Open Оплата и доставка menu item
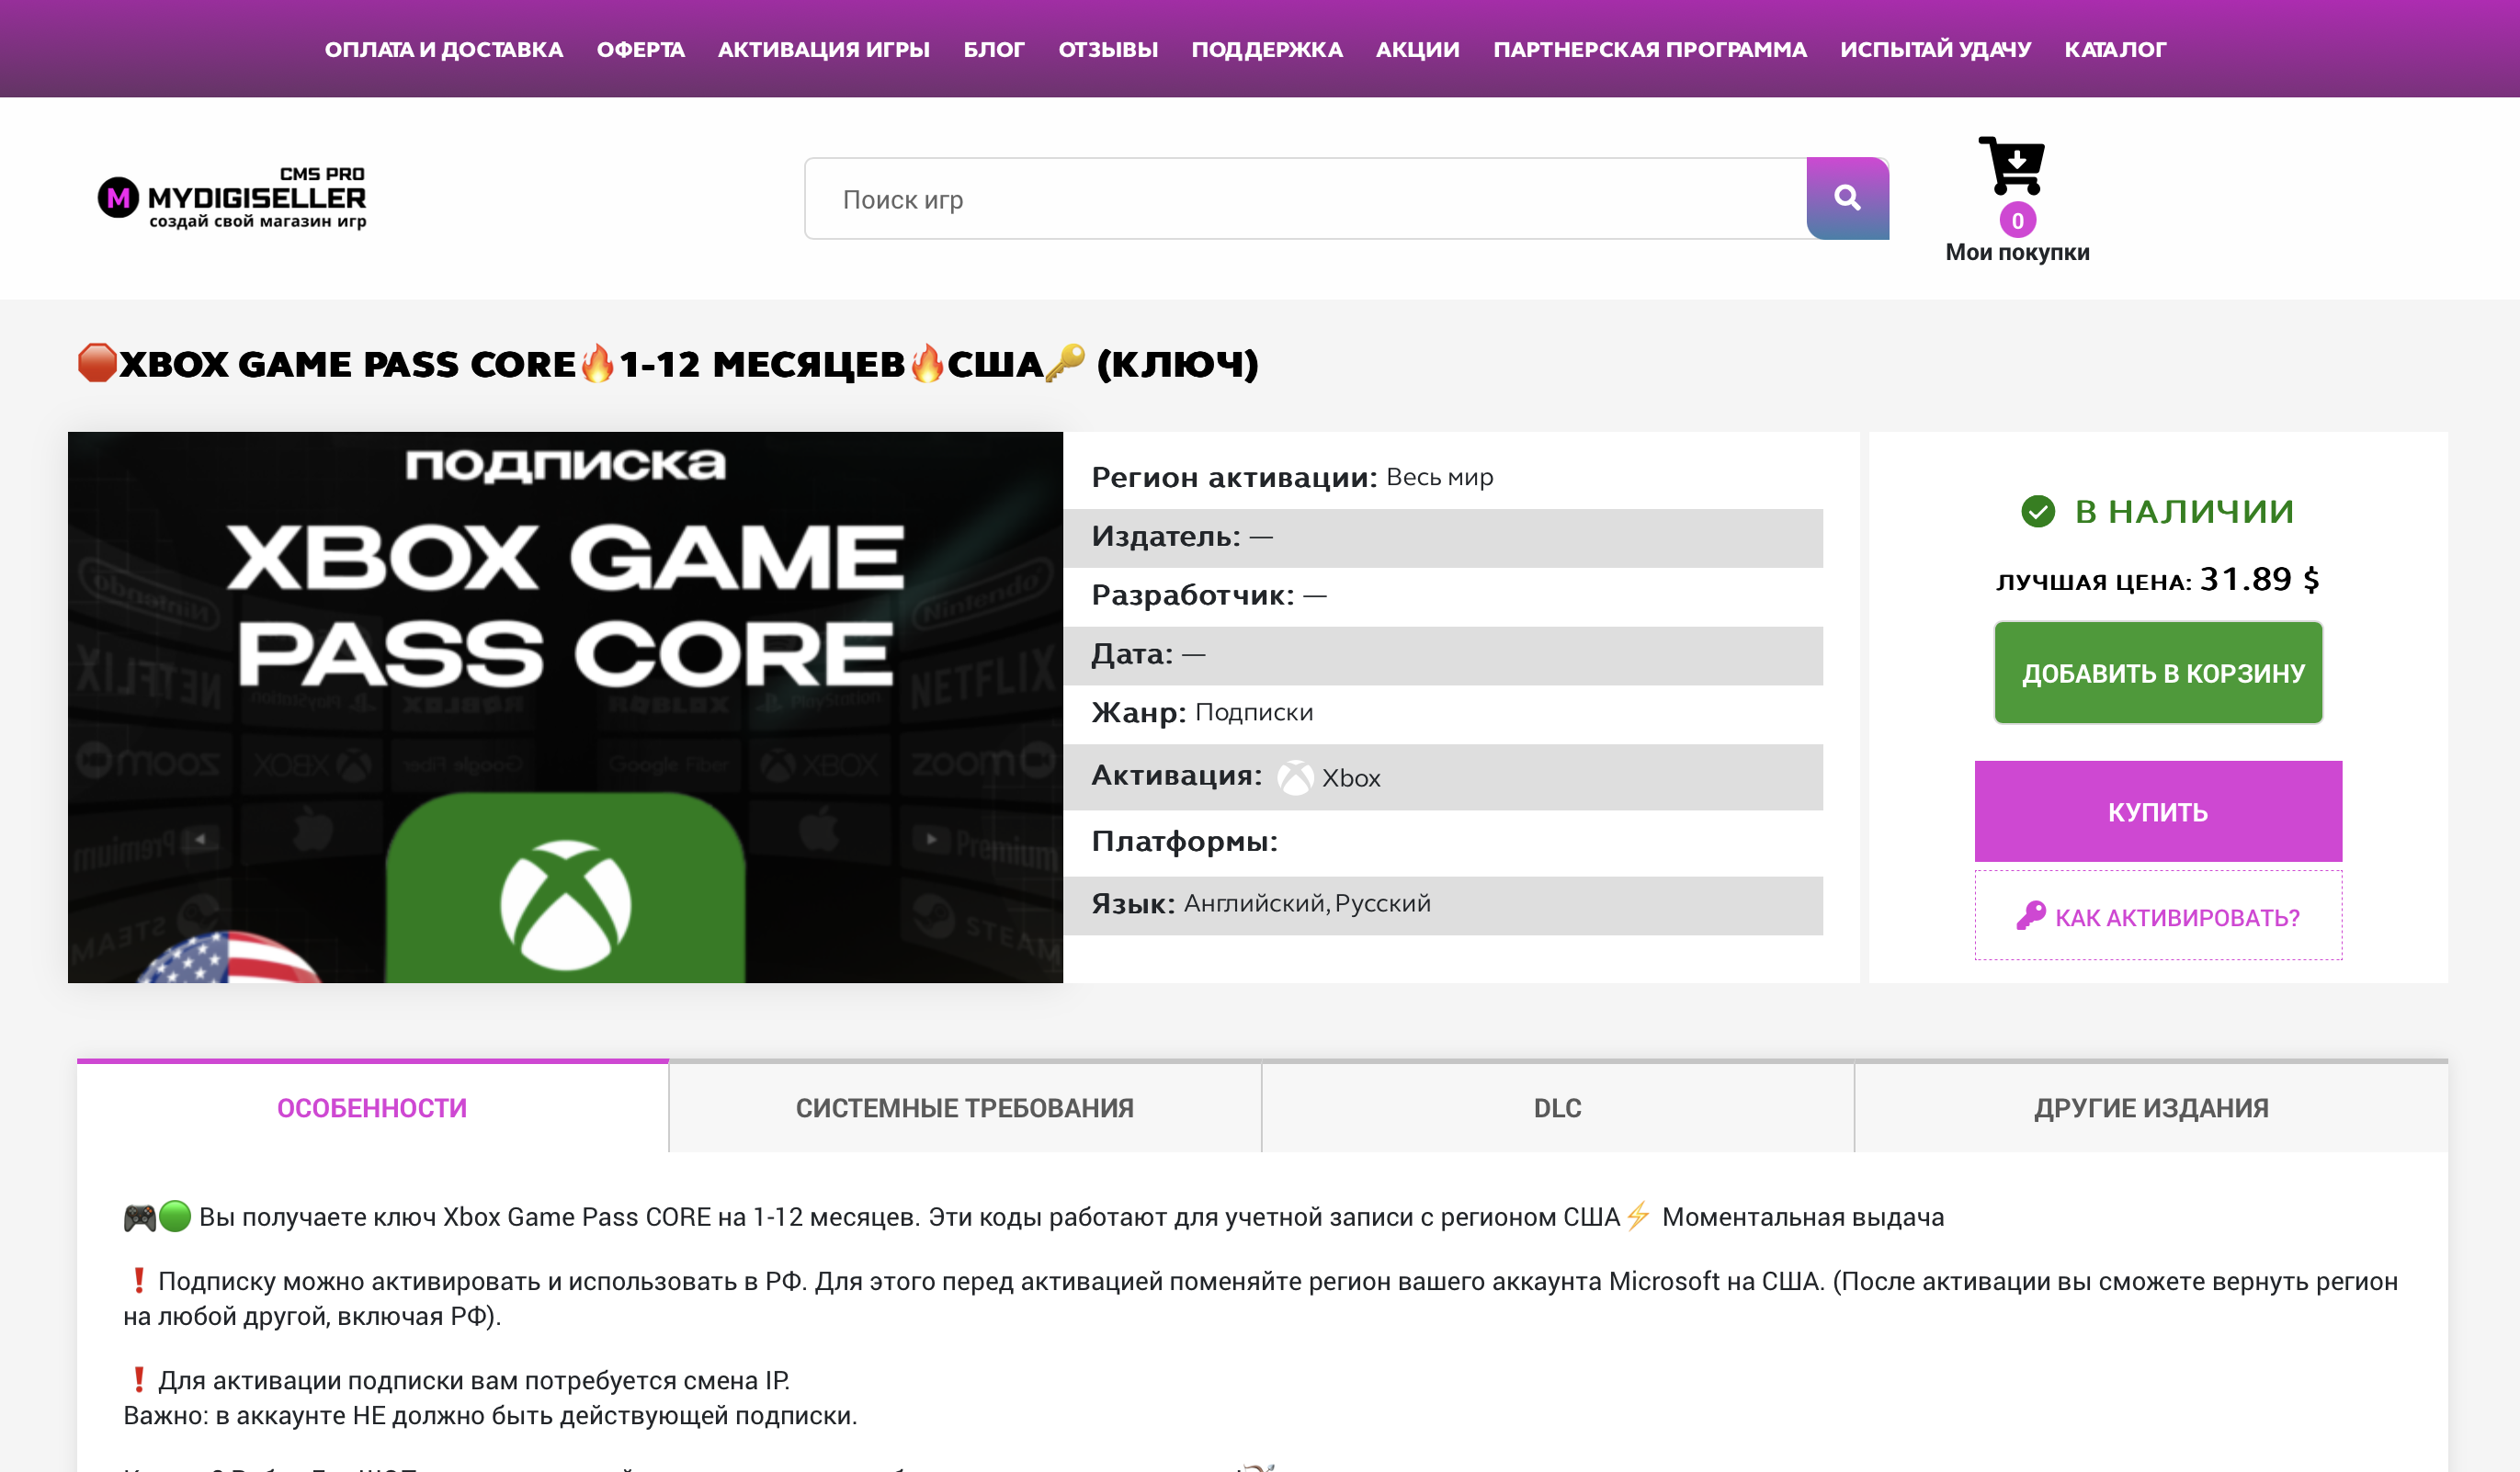Image resolution: width=2520 pixels, height=1472 pixels. pos(443,49)
